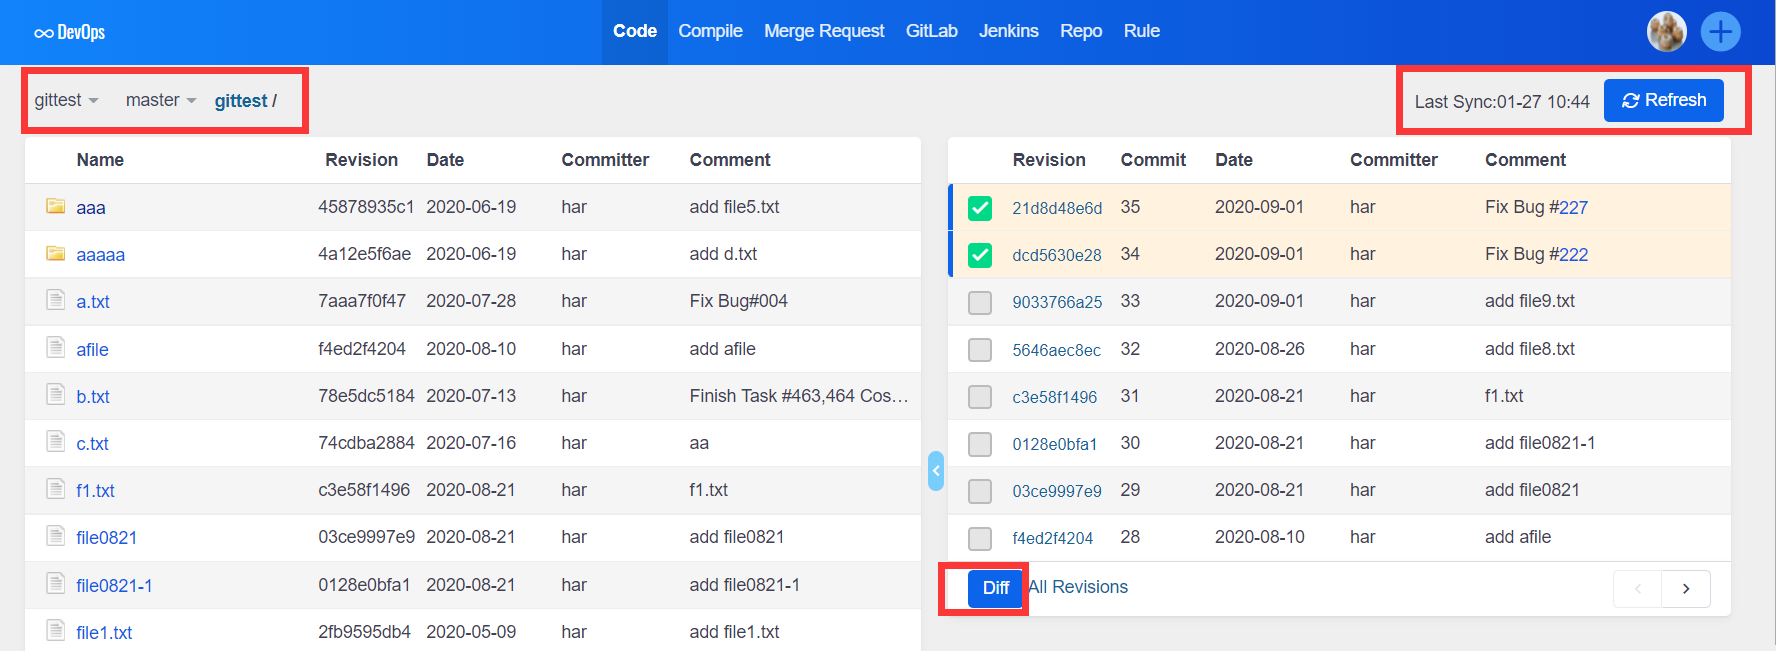The width and height of the screenshot is (1776, 651).
Task: Click the a.txt file icon
Action: 55,301
